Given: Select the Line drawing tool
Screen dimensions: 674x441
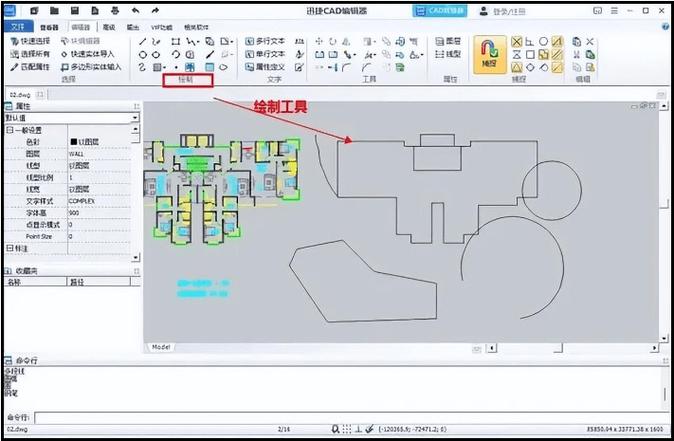Looking at the screenshot, I should [x=143, y=42].
